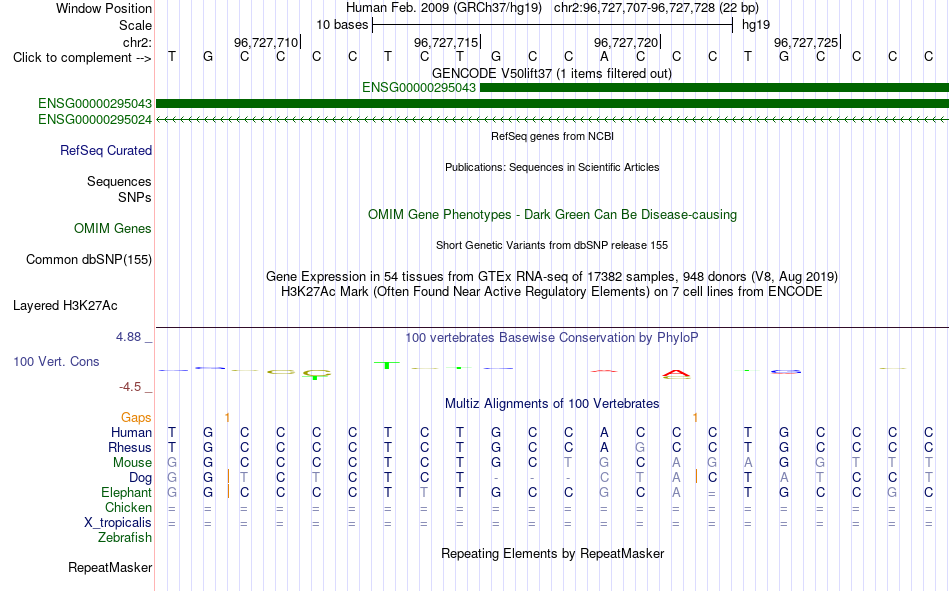Click the chr2:96,727,707-96,727,728 position text
Viewport: 950px width, 591px height.
(x=656, y=8)
